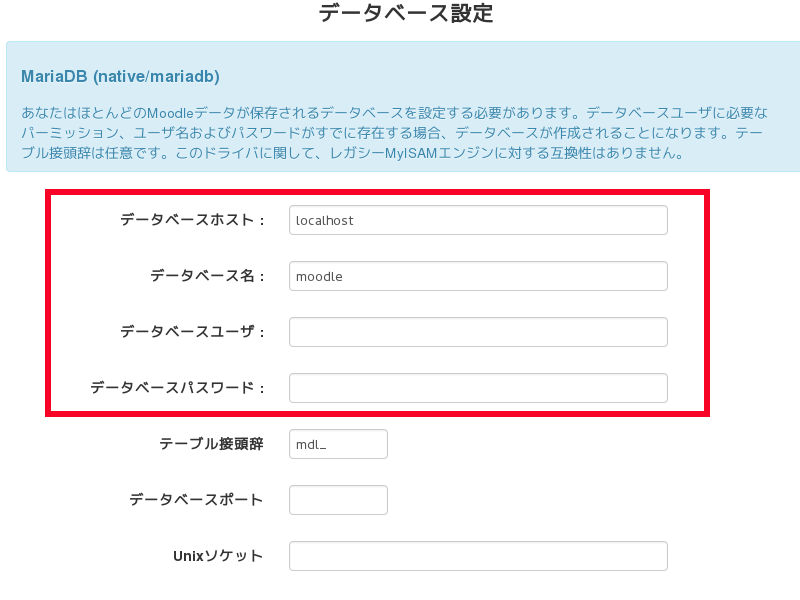Click the データベースホスト input field
This screenshot has width=800, height=600.
[x=478, y=220]
